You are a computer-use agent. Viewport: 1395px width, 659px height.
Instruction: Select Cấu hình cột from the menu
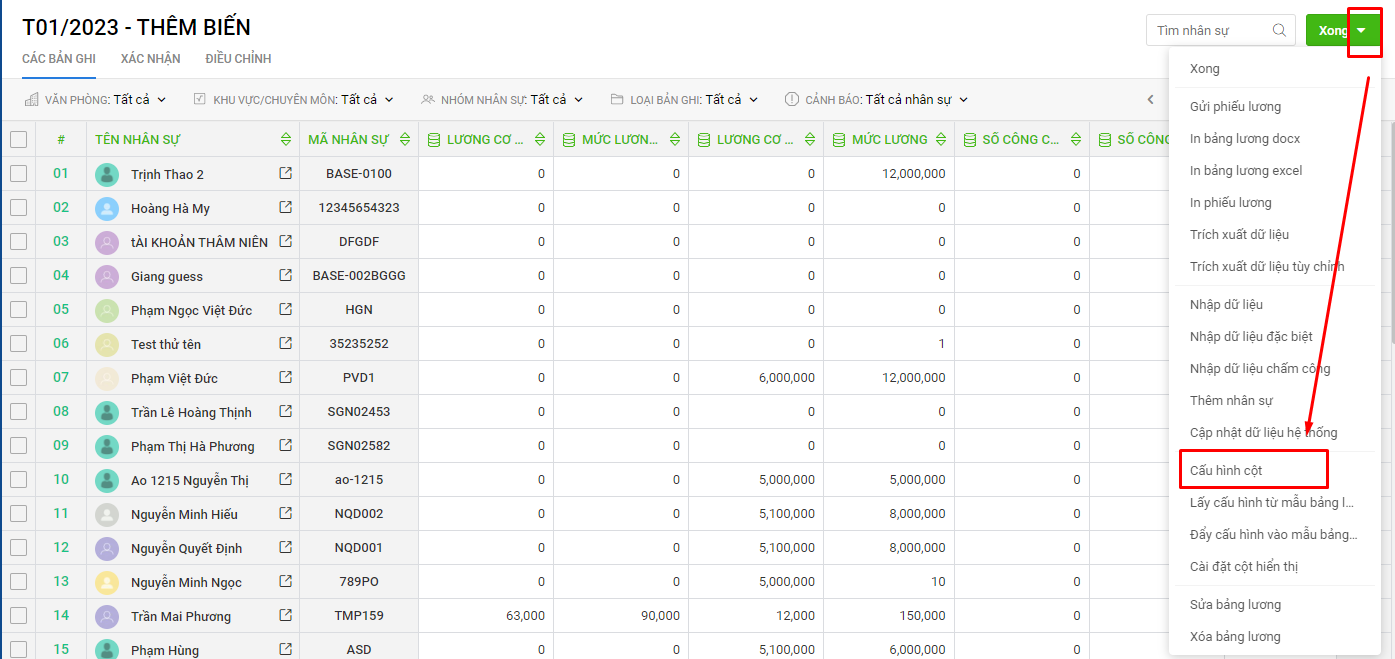tap(1225, 468)
